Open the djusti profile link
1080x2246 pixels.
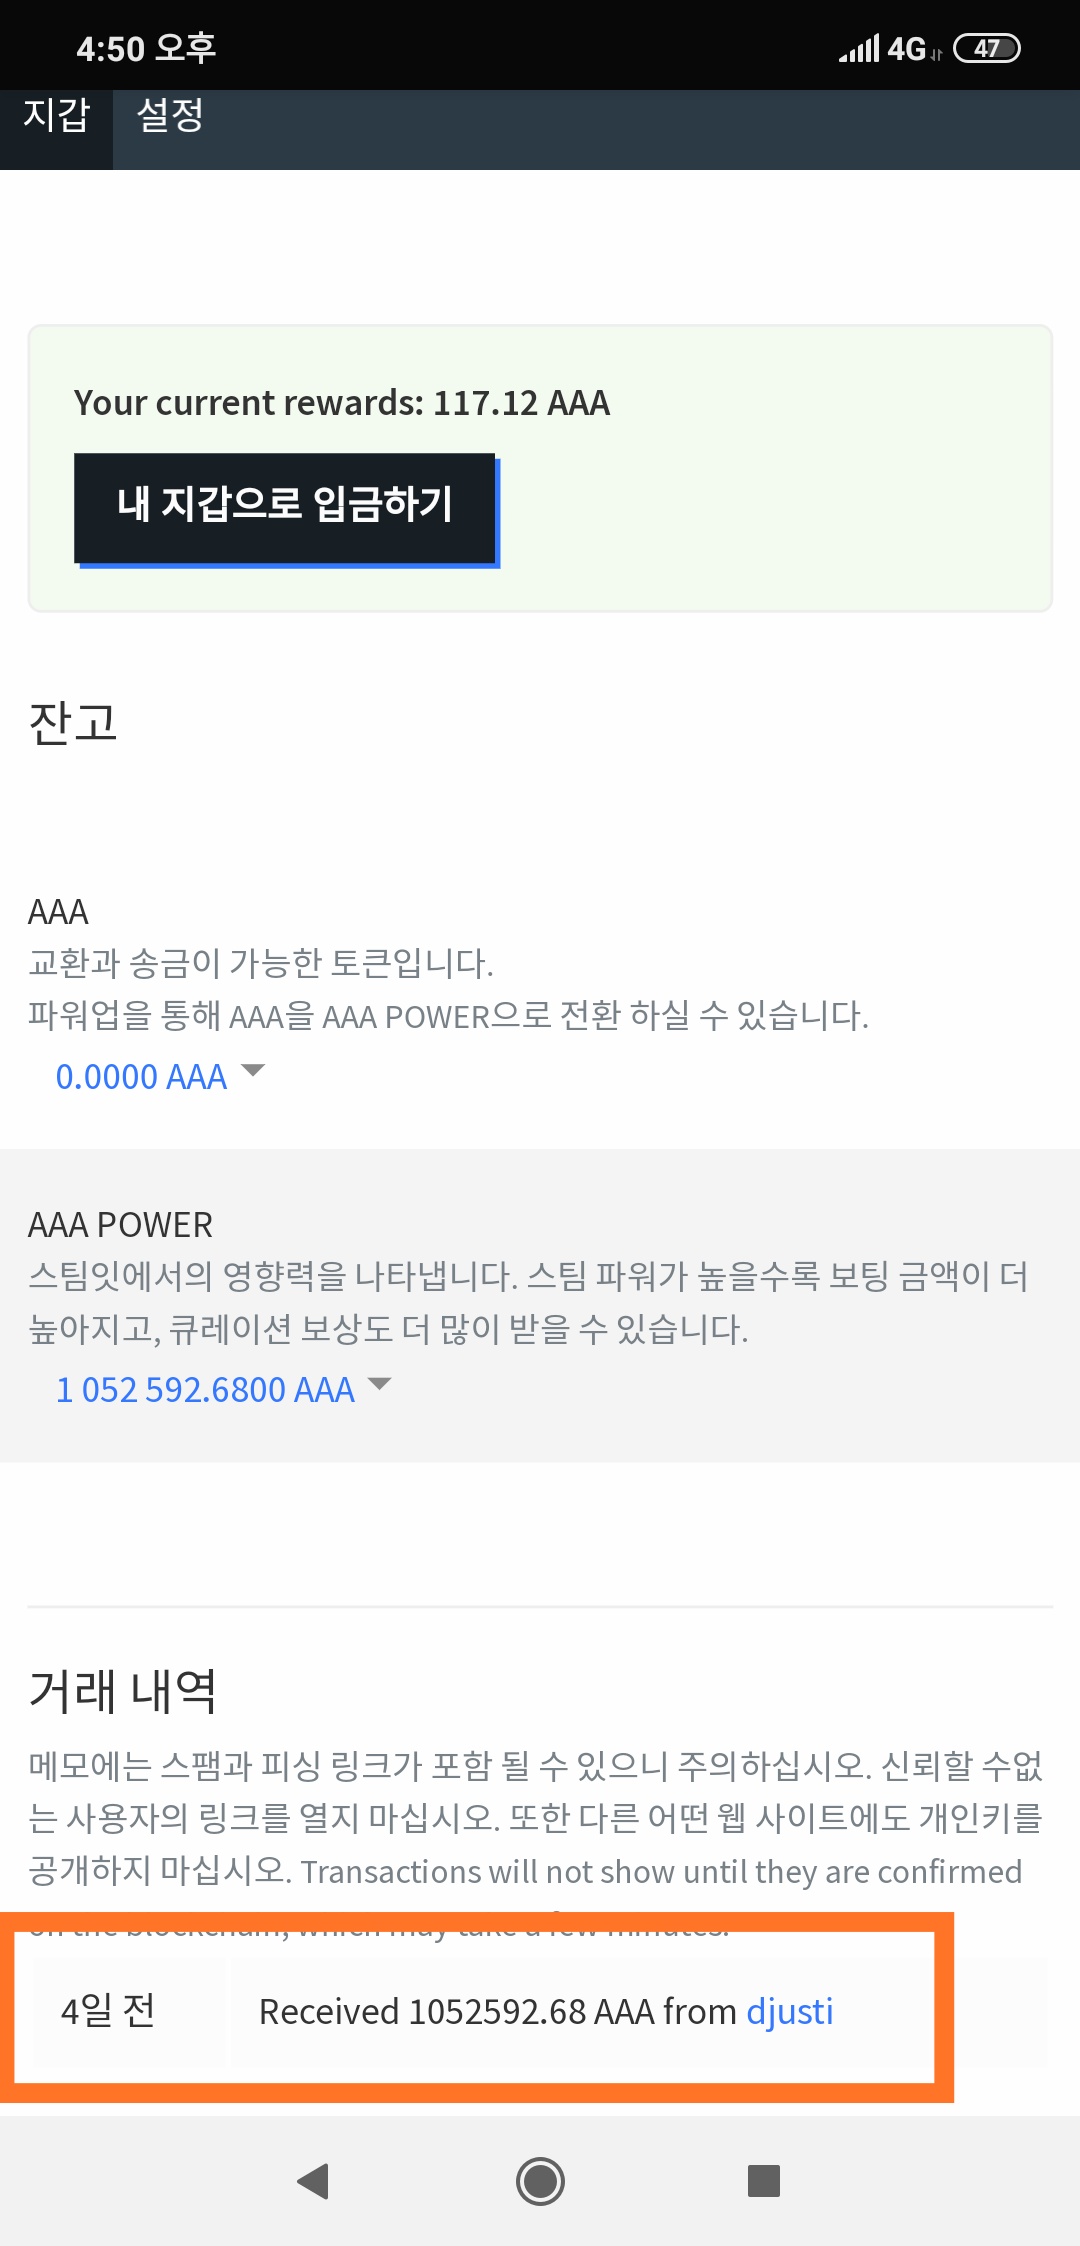coord(790,2011)
